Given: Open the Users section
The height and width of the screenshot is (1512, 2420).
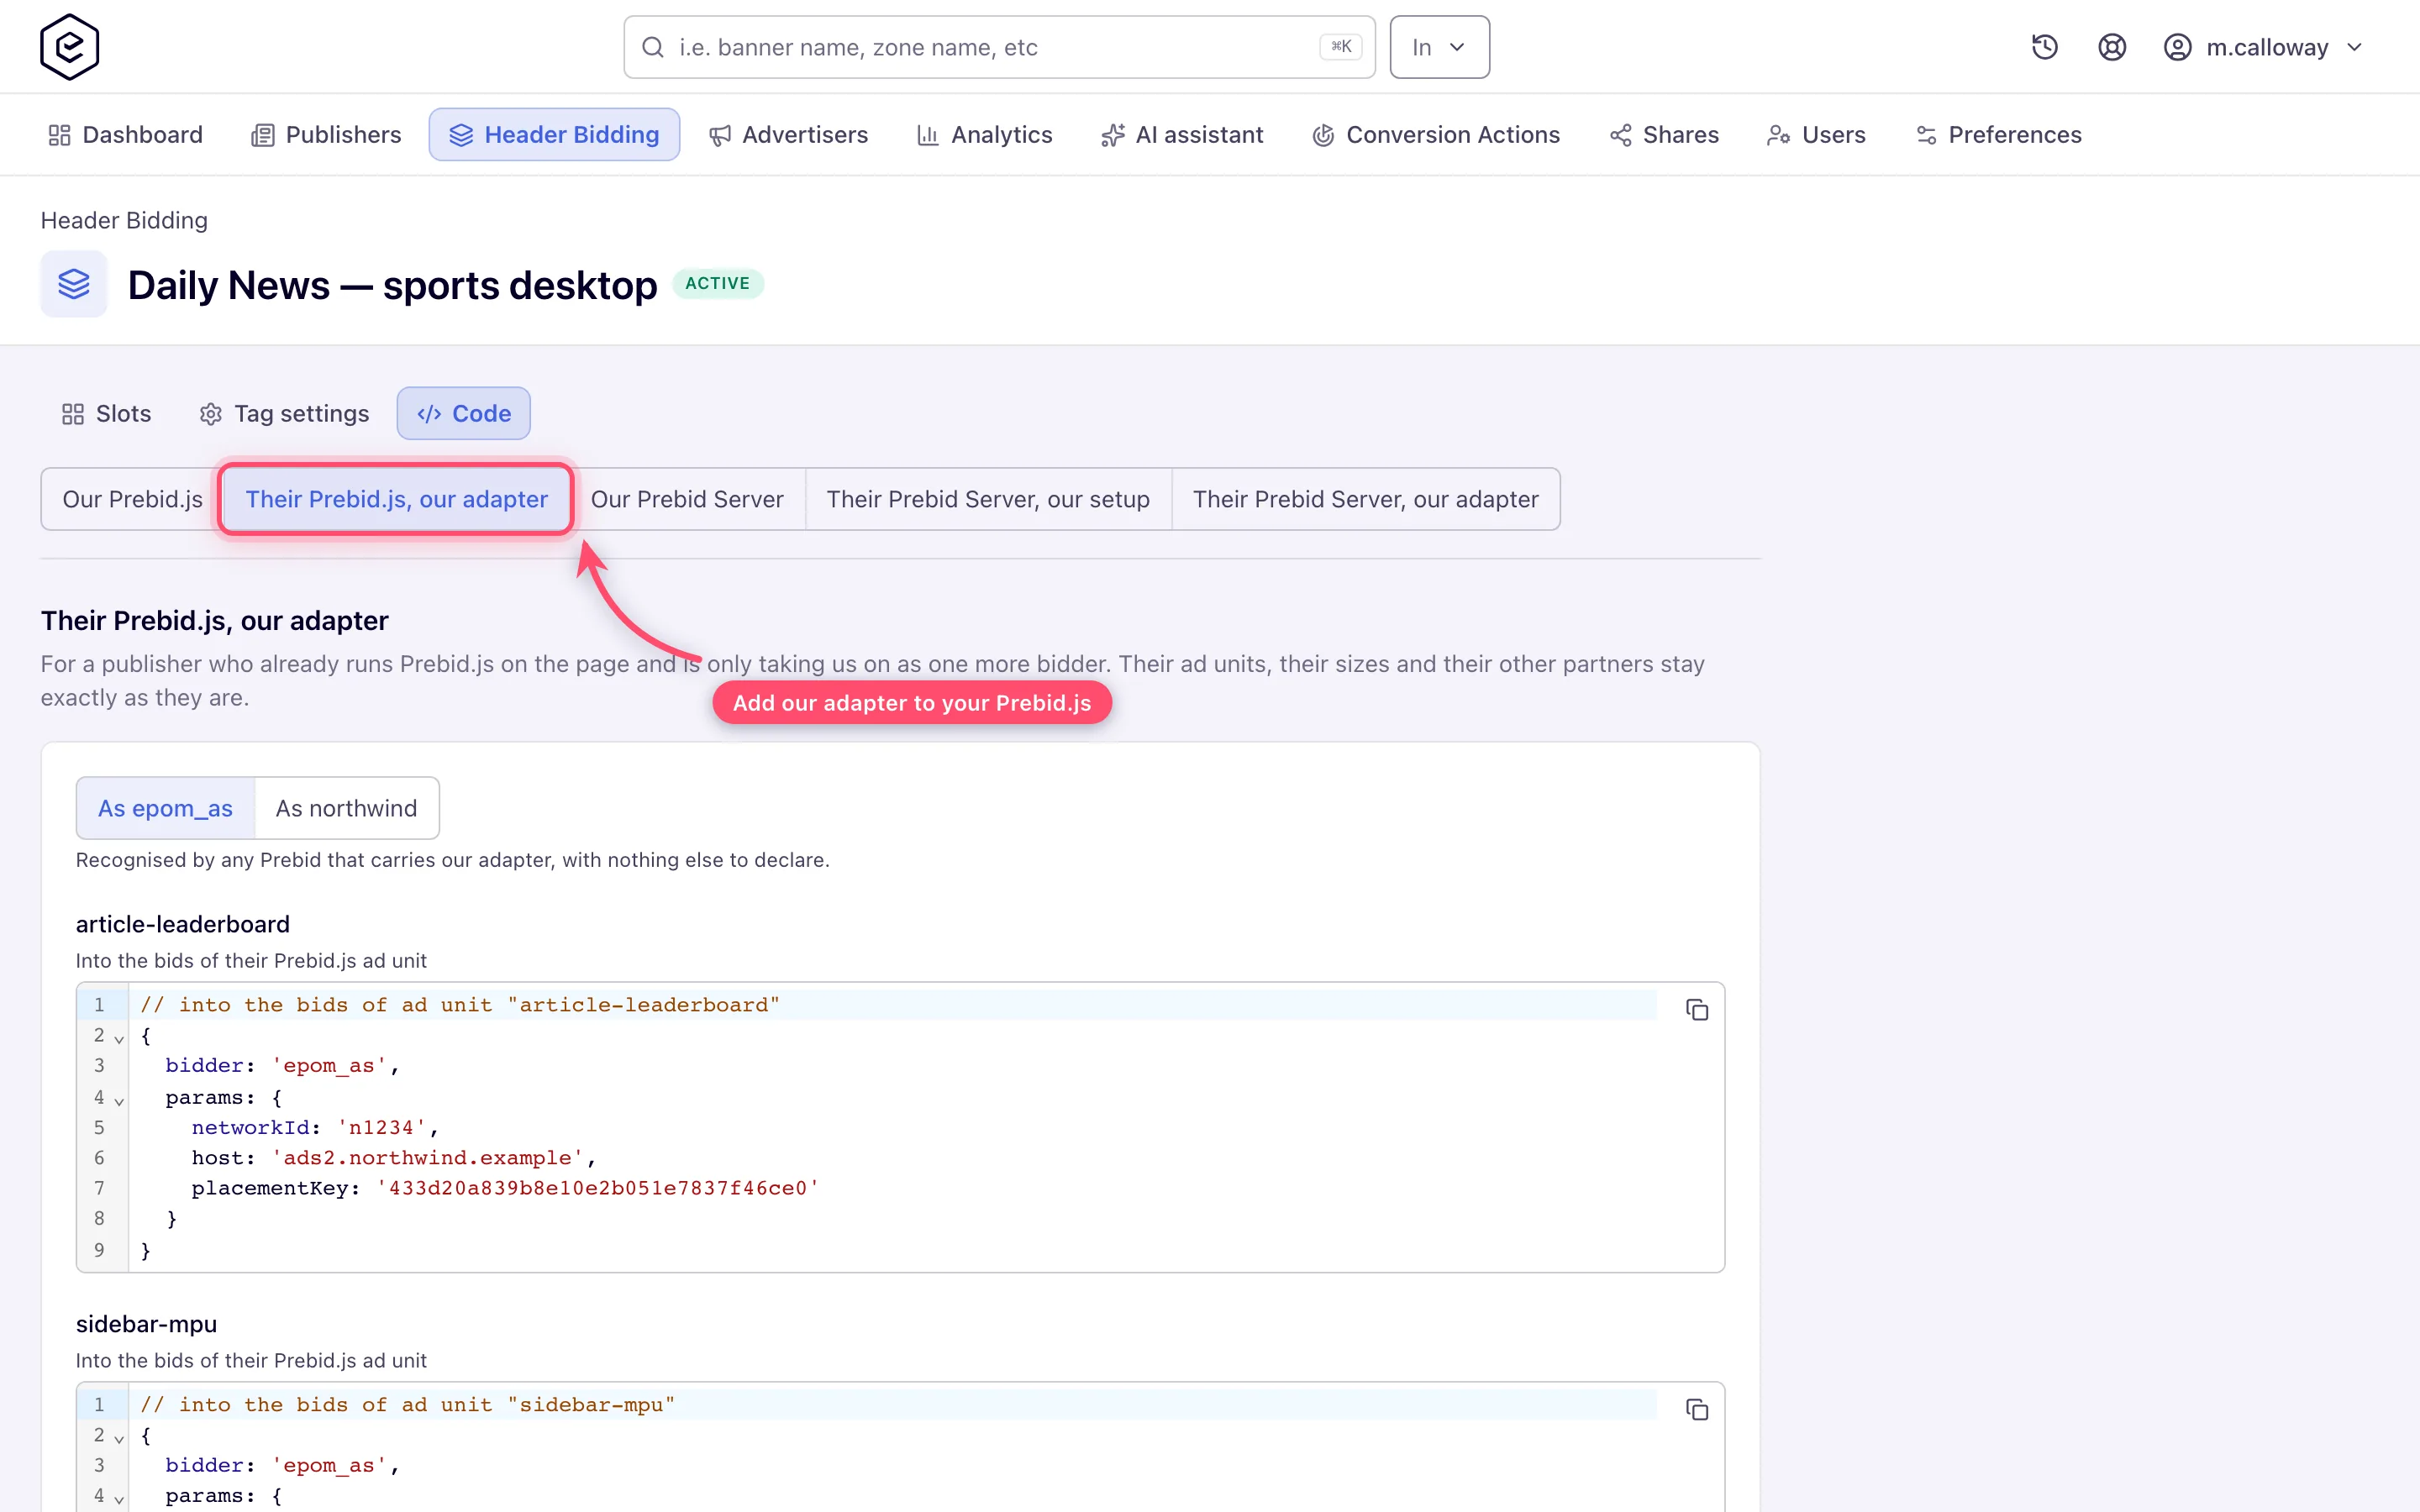Looking at the screenshot, I should coord(1816,134).
